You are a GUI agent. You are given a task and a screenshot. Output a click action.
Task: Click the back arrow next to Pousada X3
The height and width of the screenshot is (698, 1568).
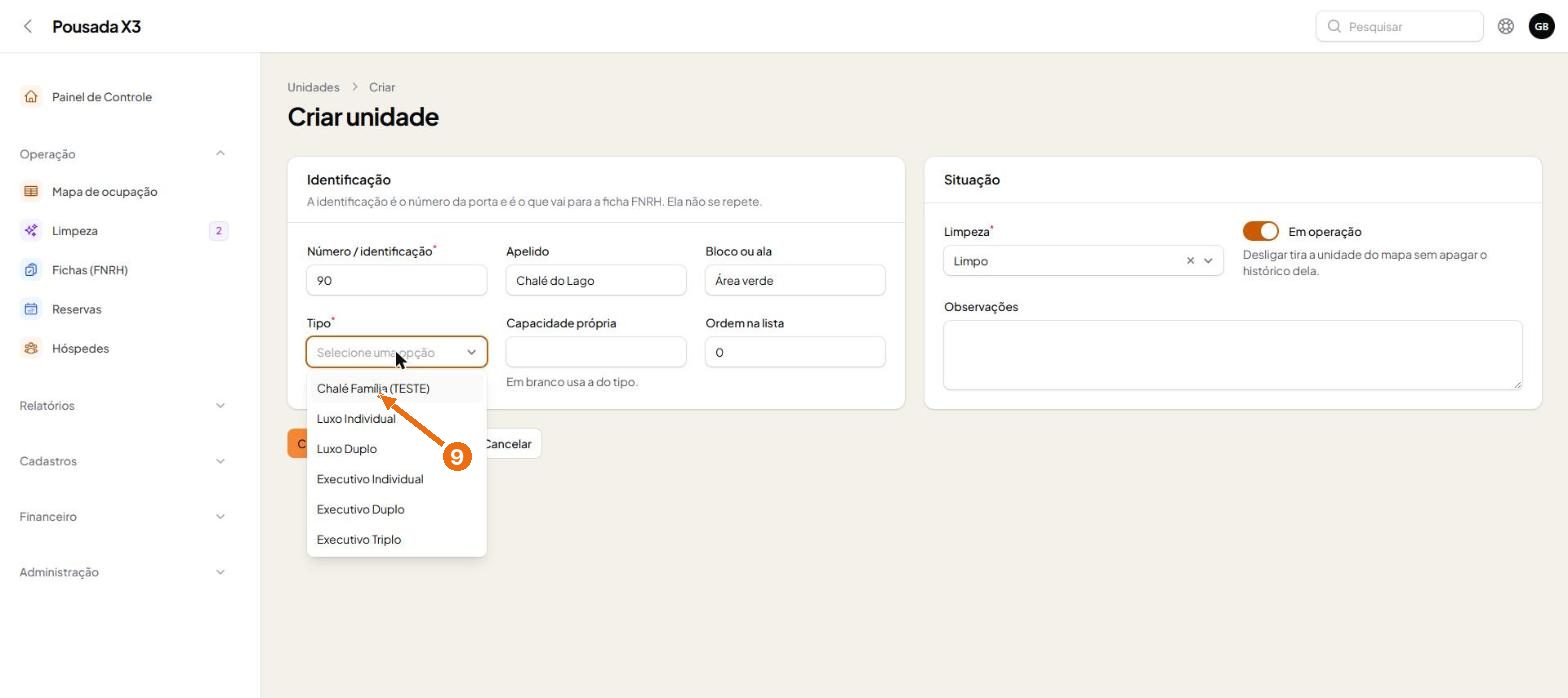coord(28,26)
